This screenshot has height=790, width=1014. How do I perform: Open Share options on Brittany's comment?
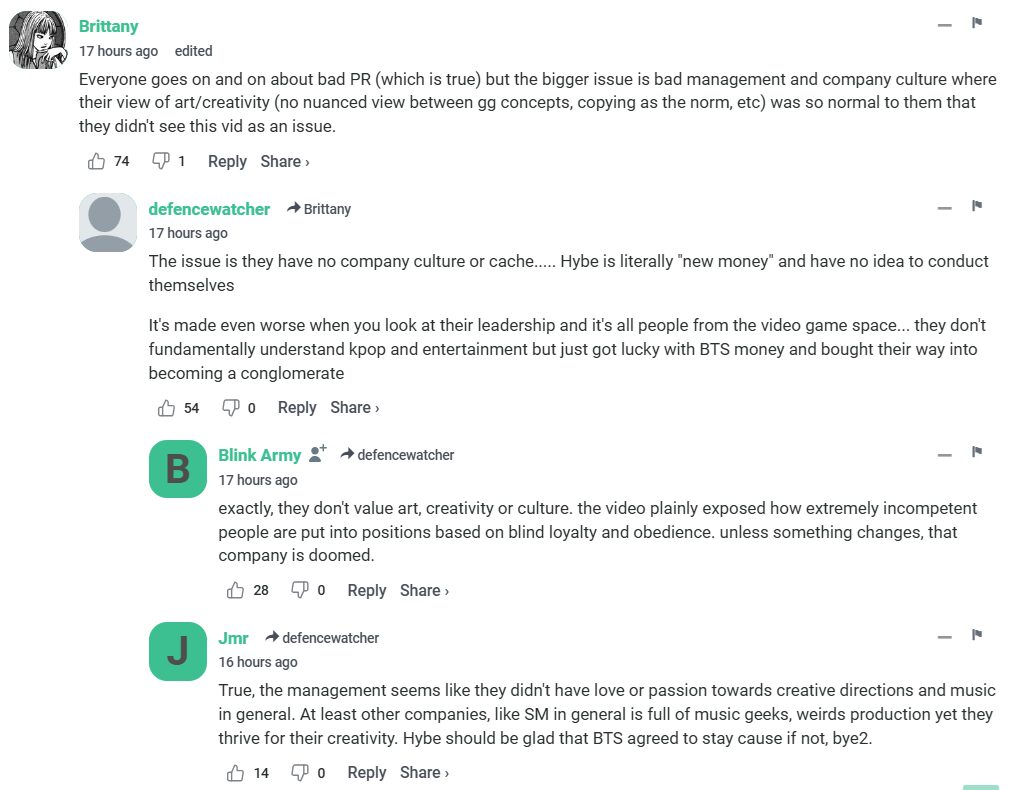coord(285,161)
